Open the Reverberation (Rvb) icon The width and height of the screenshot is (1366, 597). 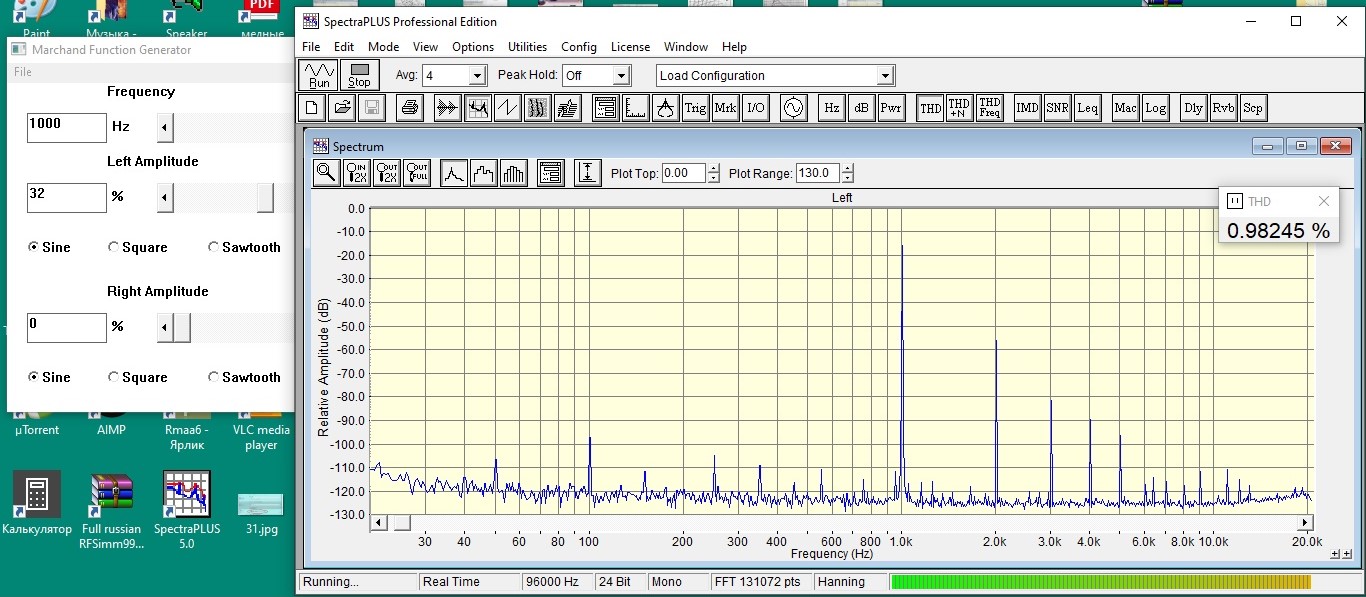pyautogui.click(x=1223, y=108)
